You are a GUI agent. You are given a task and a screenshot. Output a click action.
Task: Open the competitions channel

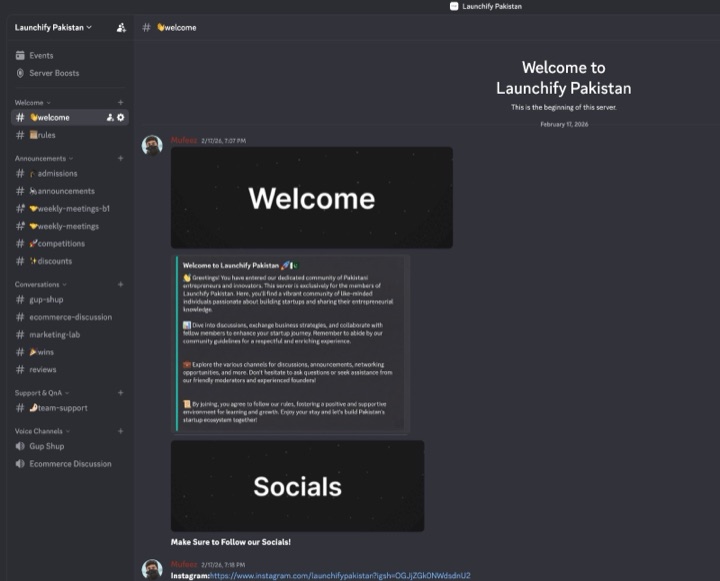69,243
